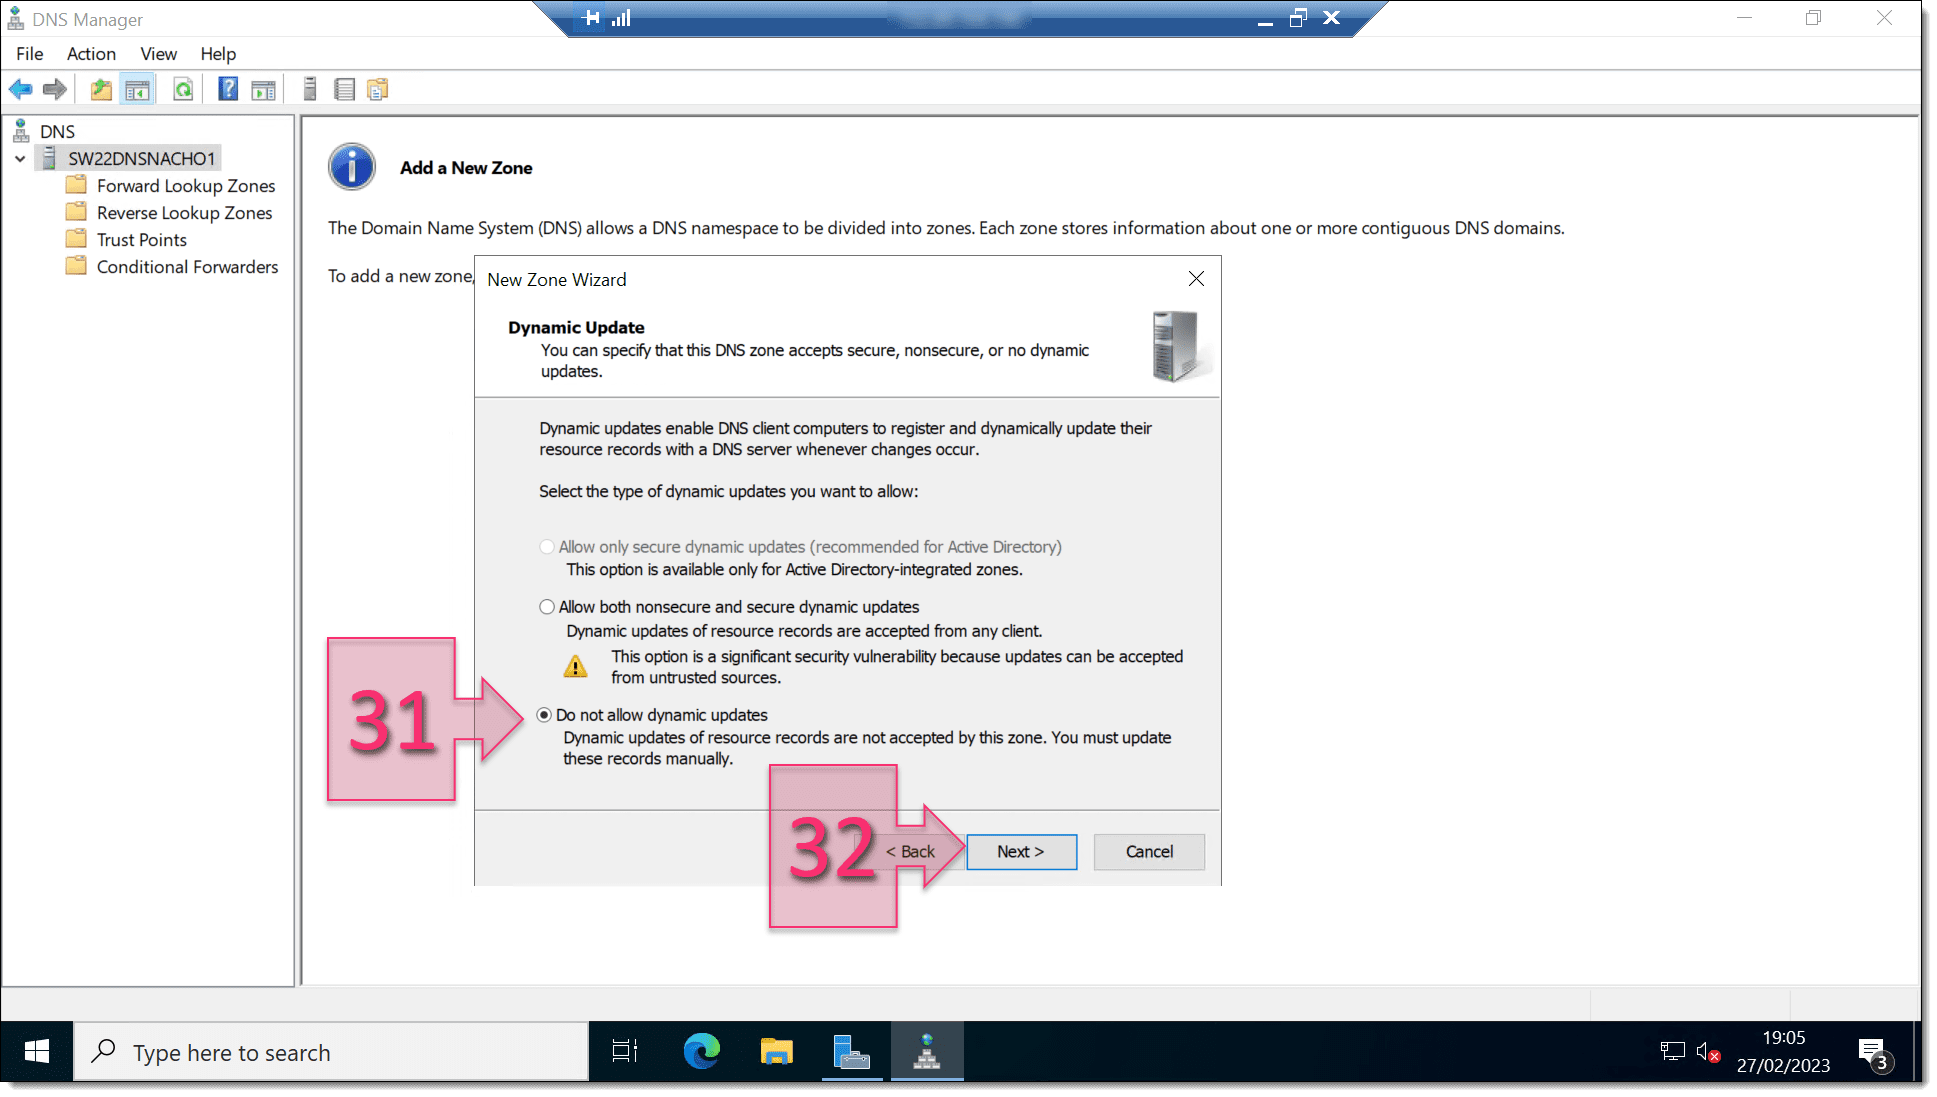
Task: Select Allow only secure dynamic updates option
Action: [547, 547]
